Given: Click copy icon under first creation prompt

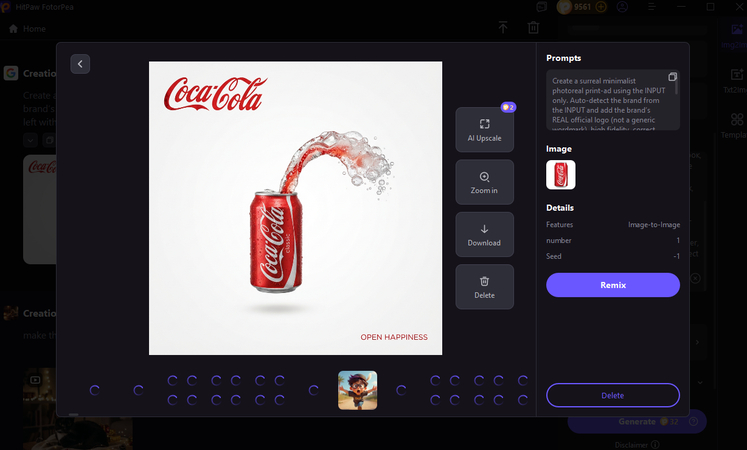Looking at the screenshot, I should pyautogui.click(x=49, y=140).
